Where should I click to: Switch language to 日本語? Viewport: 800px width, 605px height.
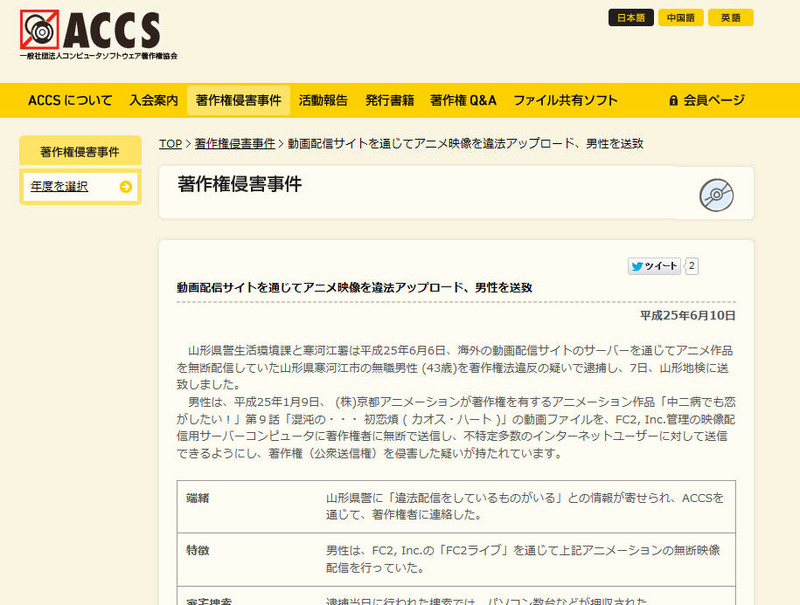(x=631, y=17)
